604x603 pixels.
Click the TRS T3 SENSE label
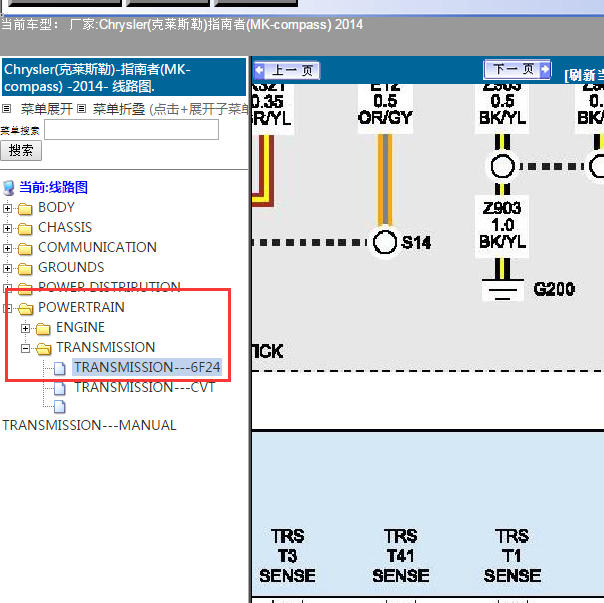[287, 556]
